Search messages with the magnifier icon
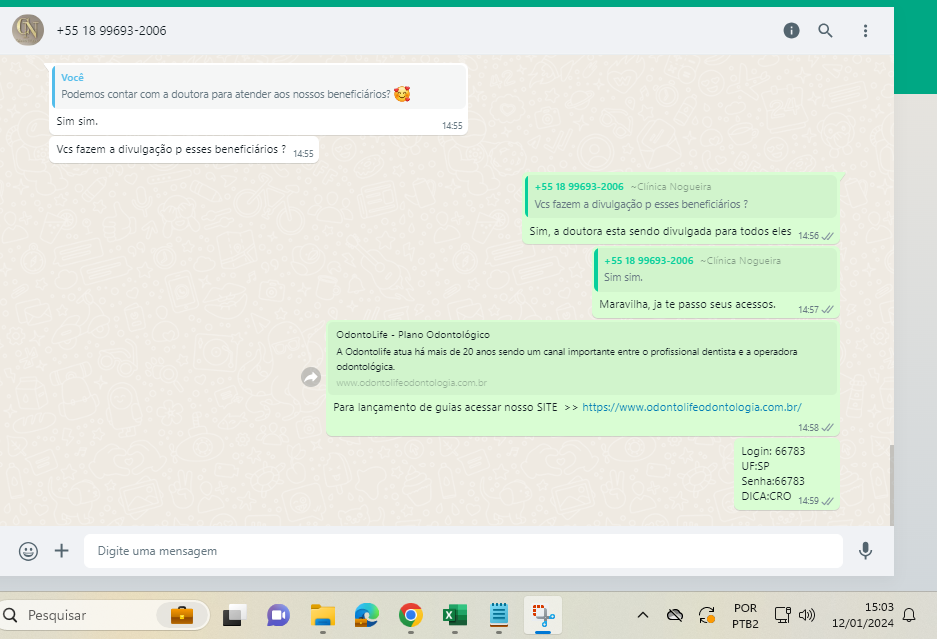Viewport: 937px width, 639px height. point(825,31)
